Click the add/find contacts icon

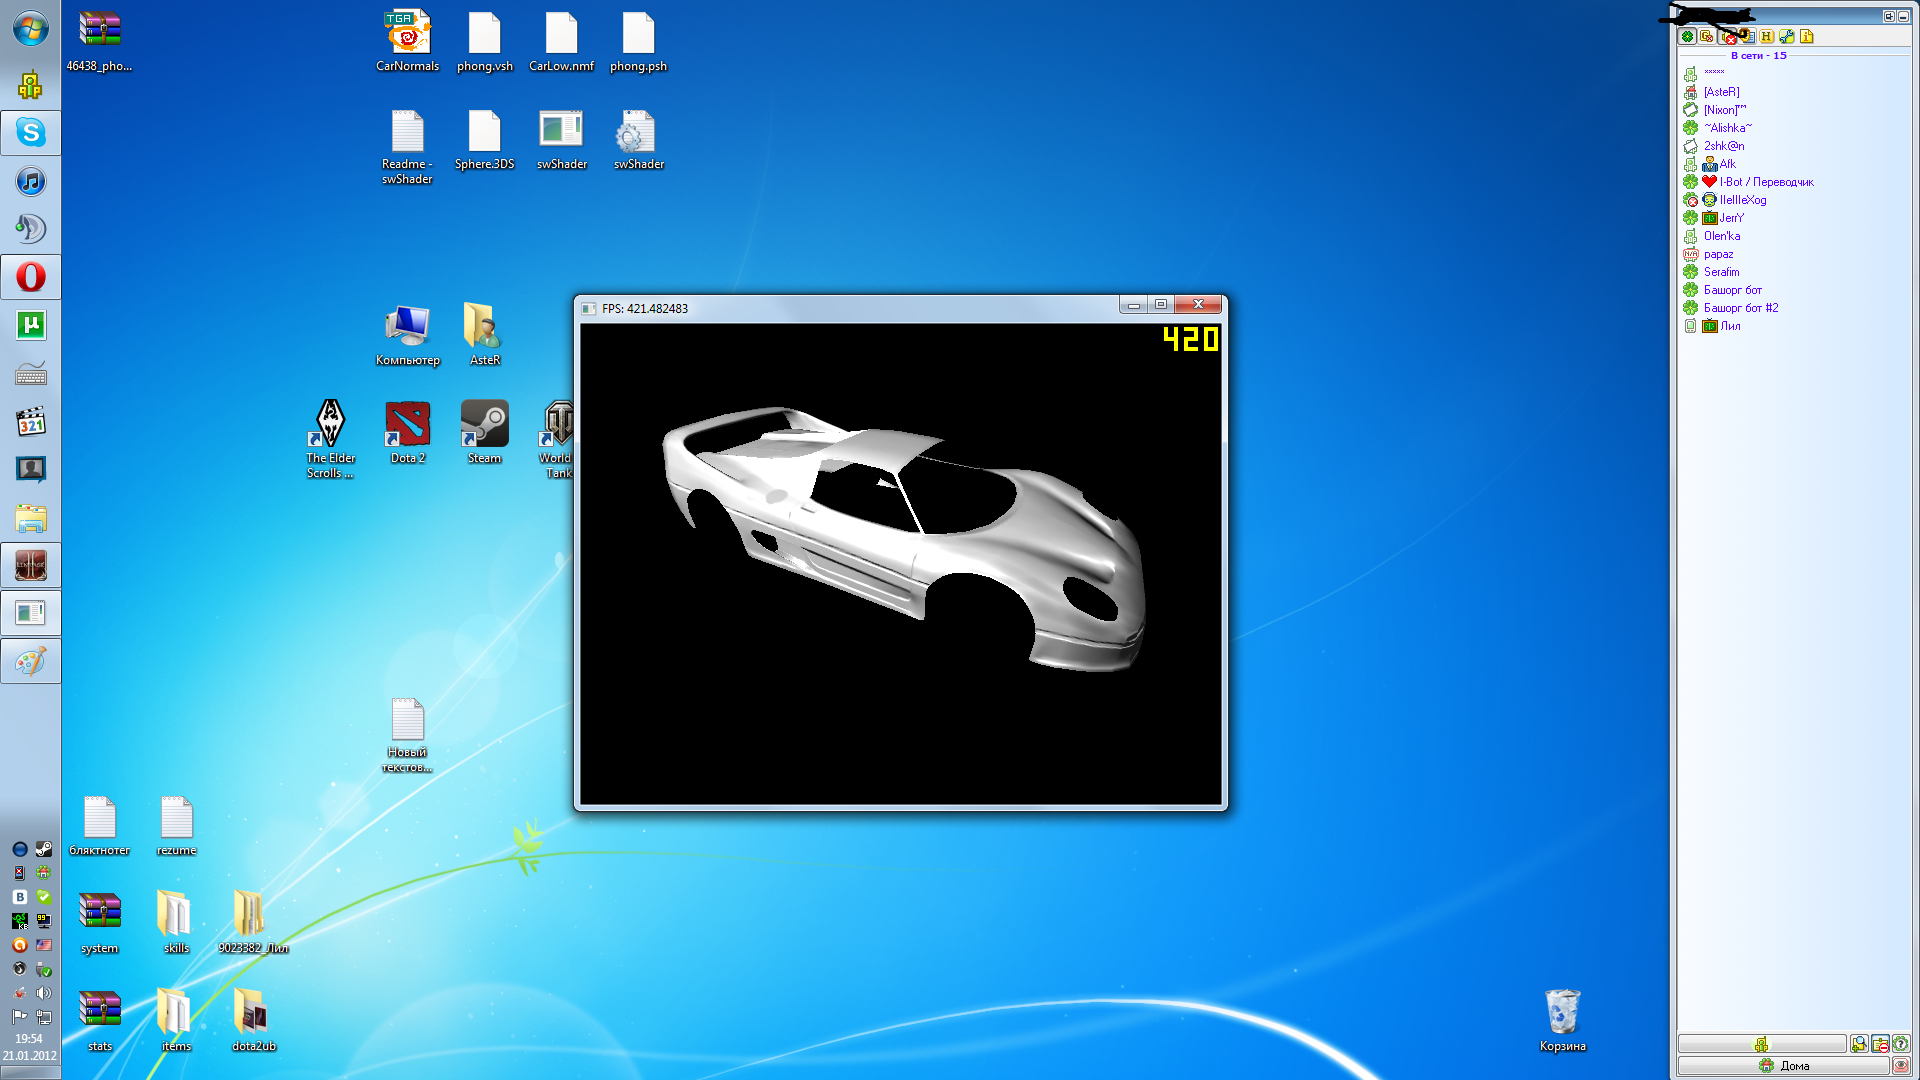1859,1044
